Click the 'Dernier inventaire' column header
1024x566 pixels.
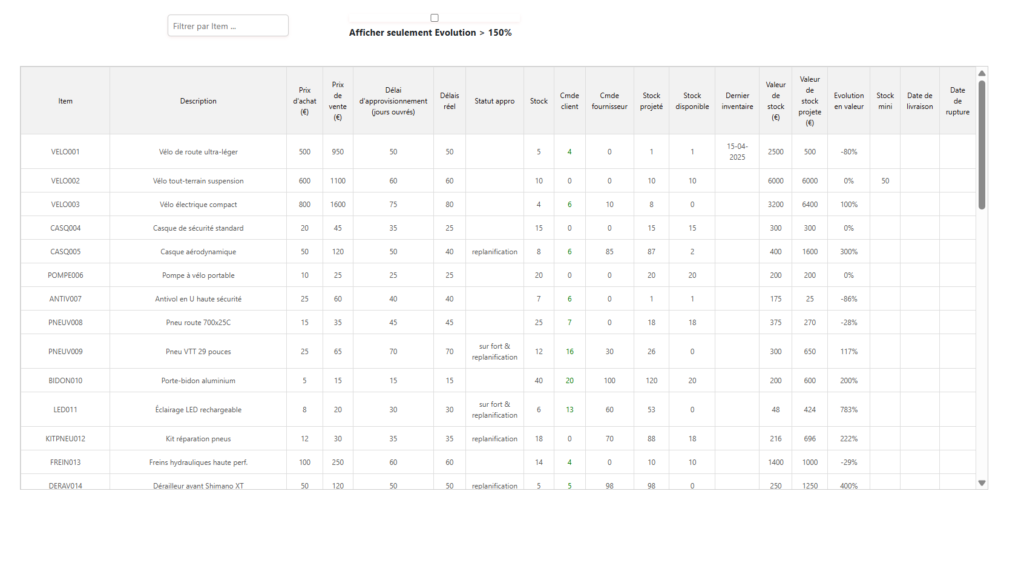pyautogui.click(x=737, y=101)
